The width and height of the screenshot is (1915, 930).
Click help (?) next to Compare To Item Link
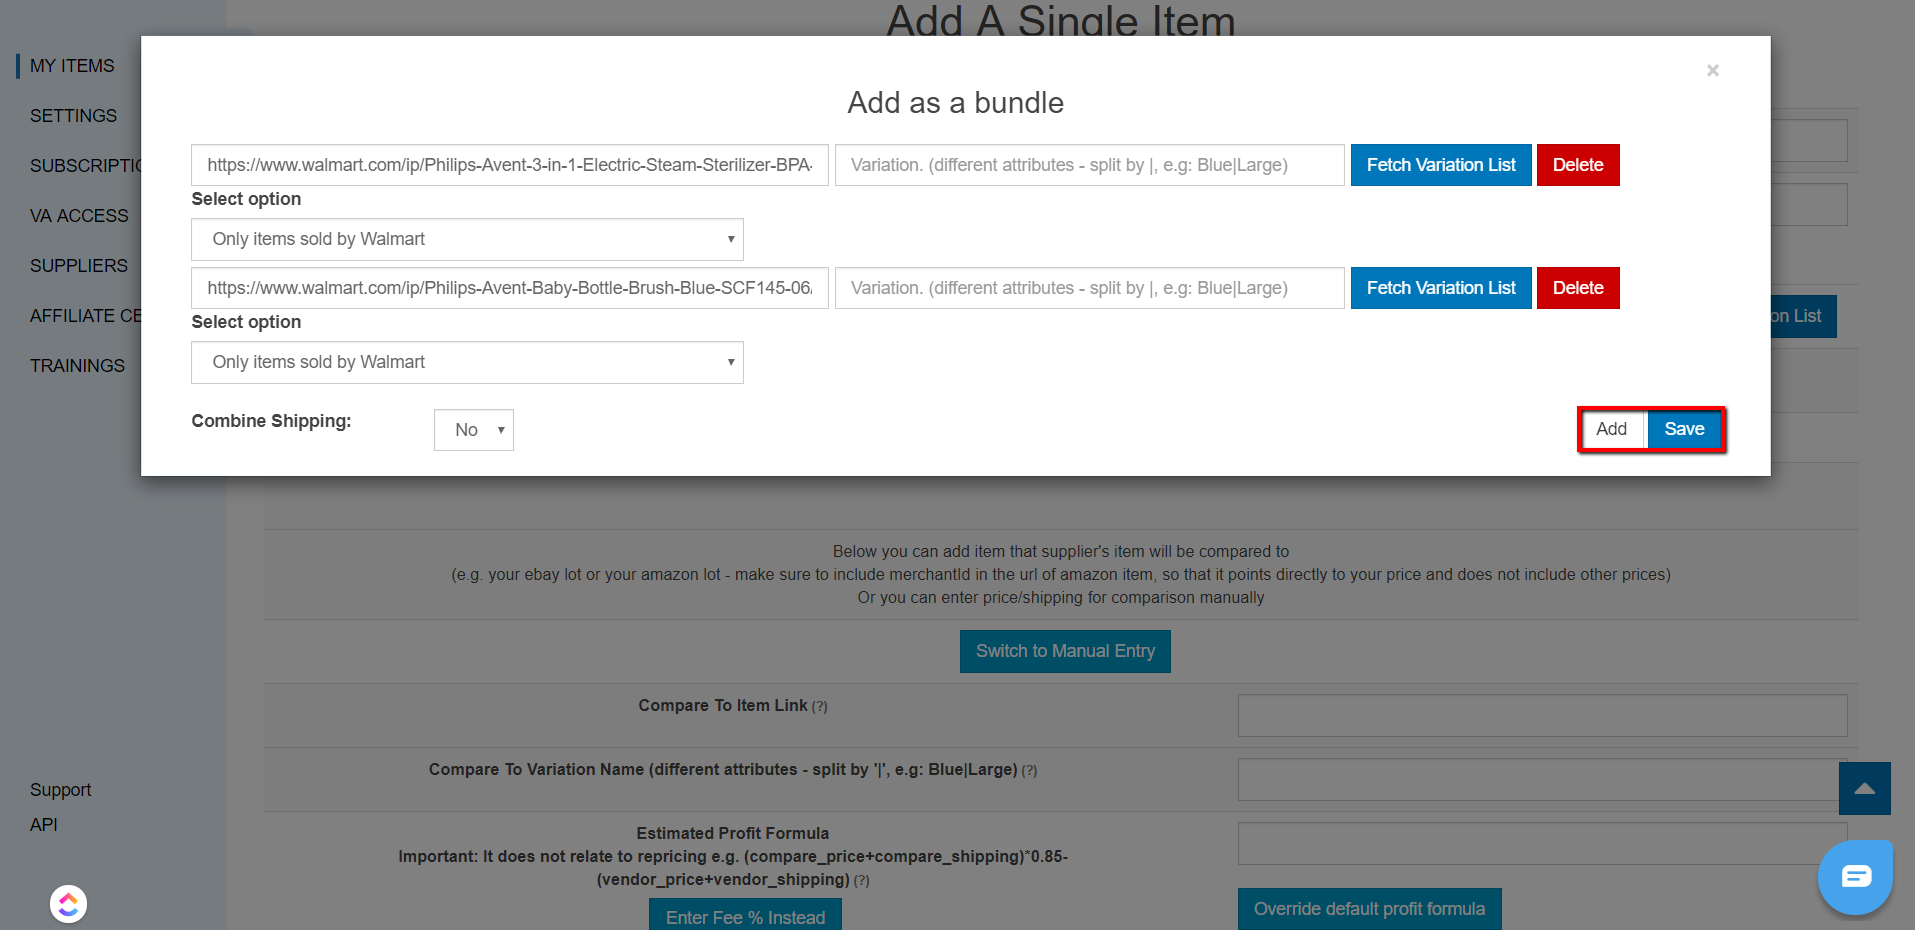click(x=820, y=707)
